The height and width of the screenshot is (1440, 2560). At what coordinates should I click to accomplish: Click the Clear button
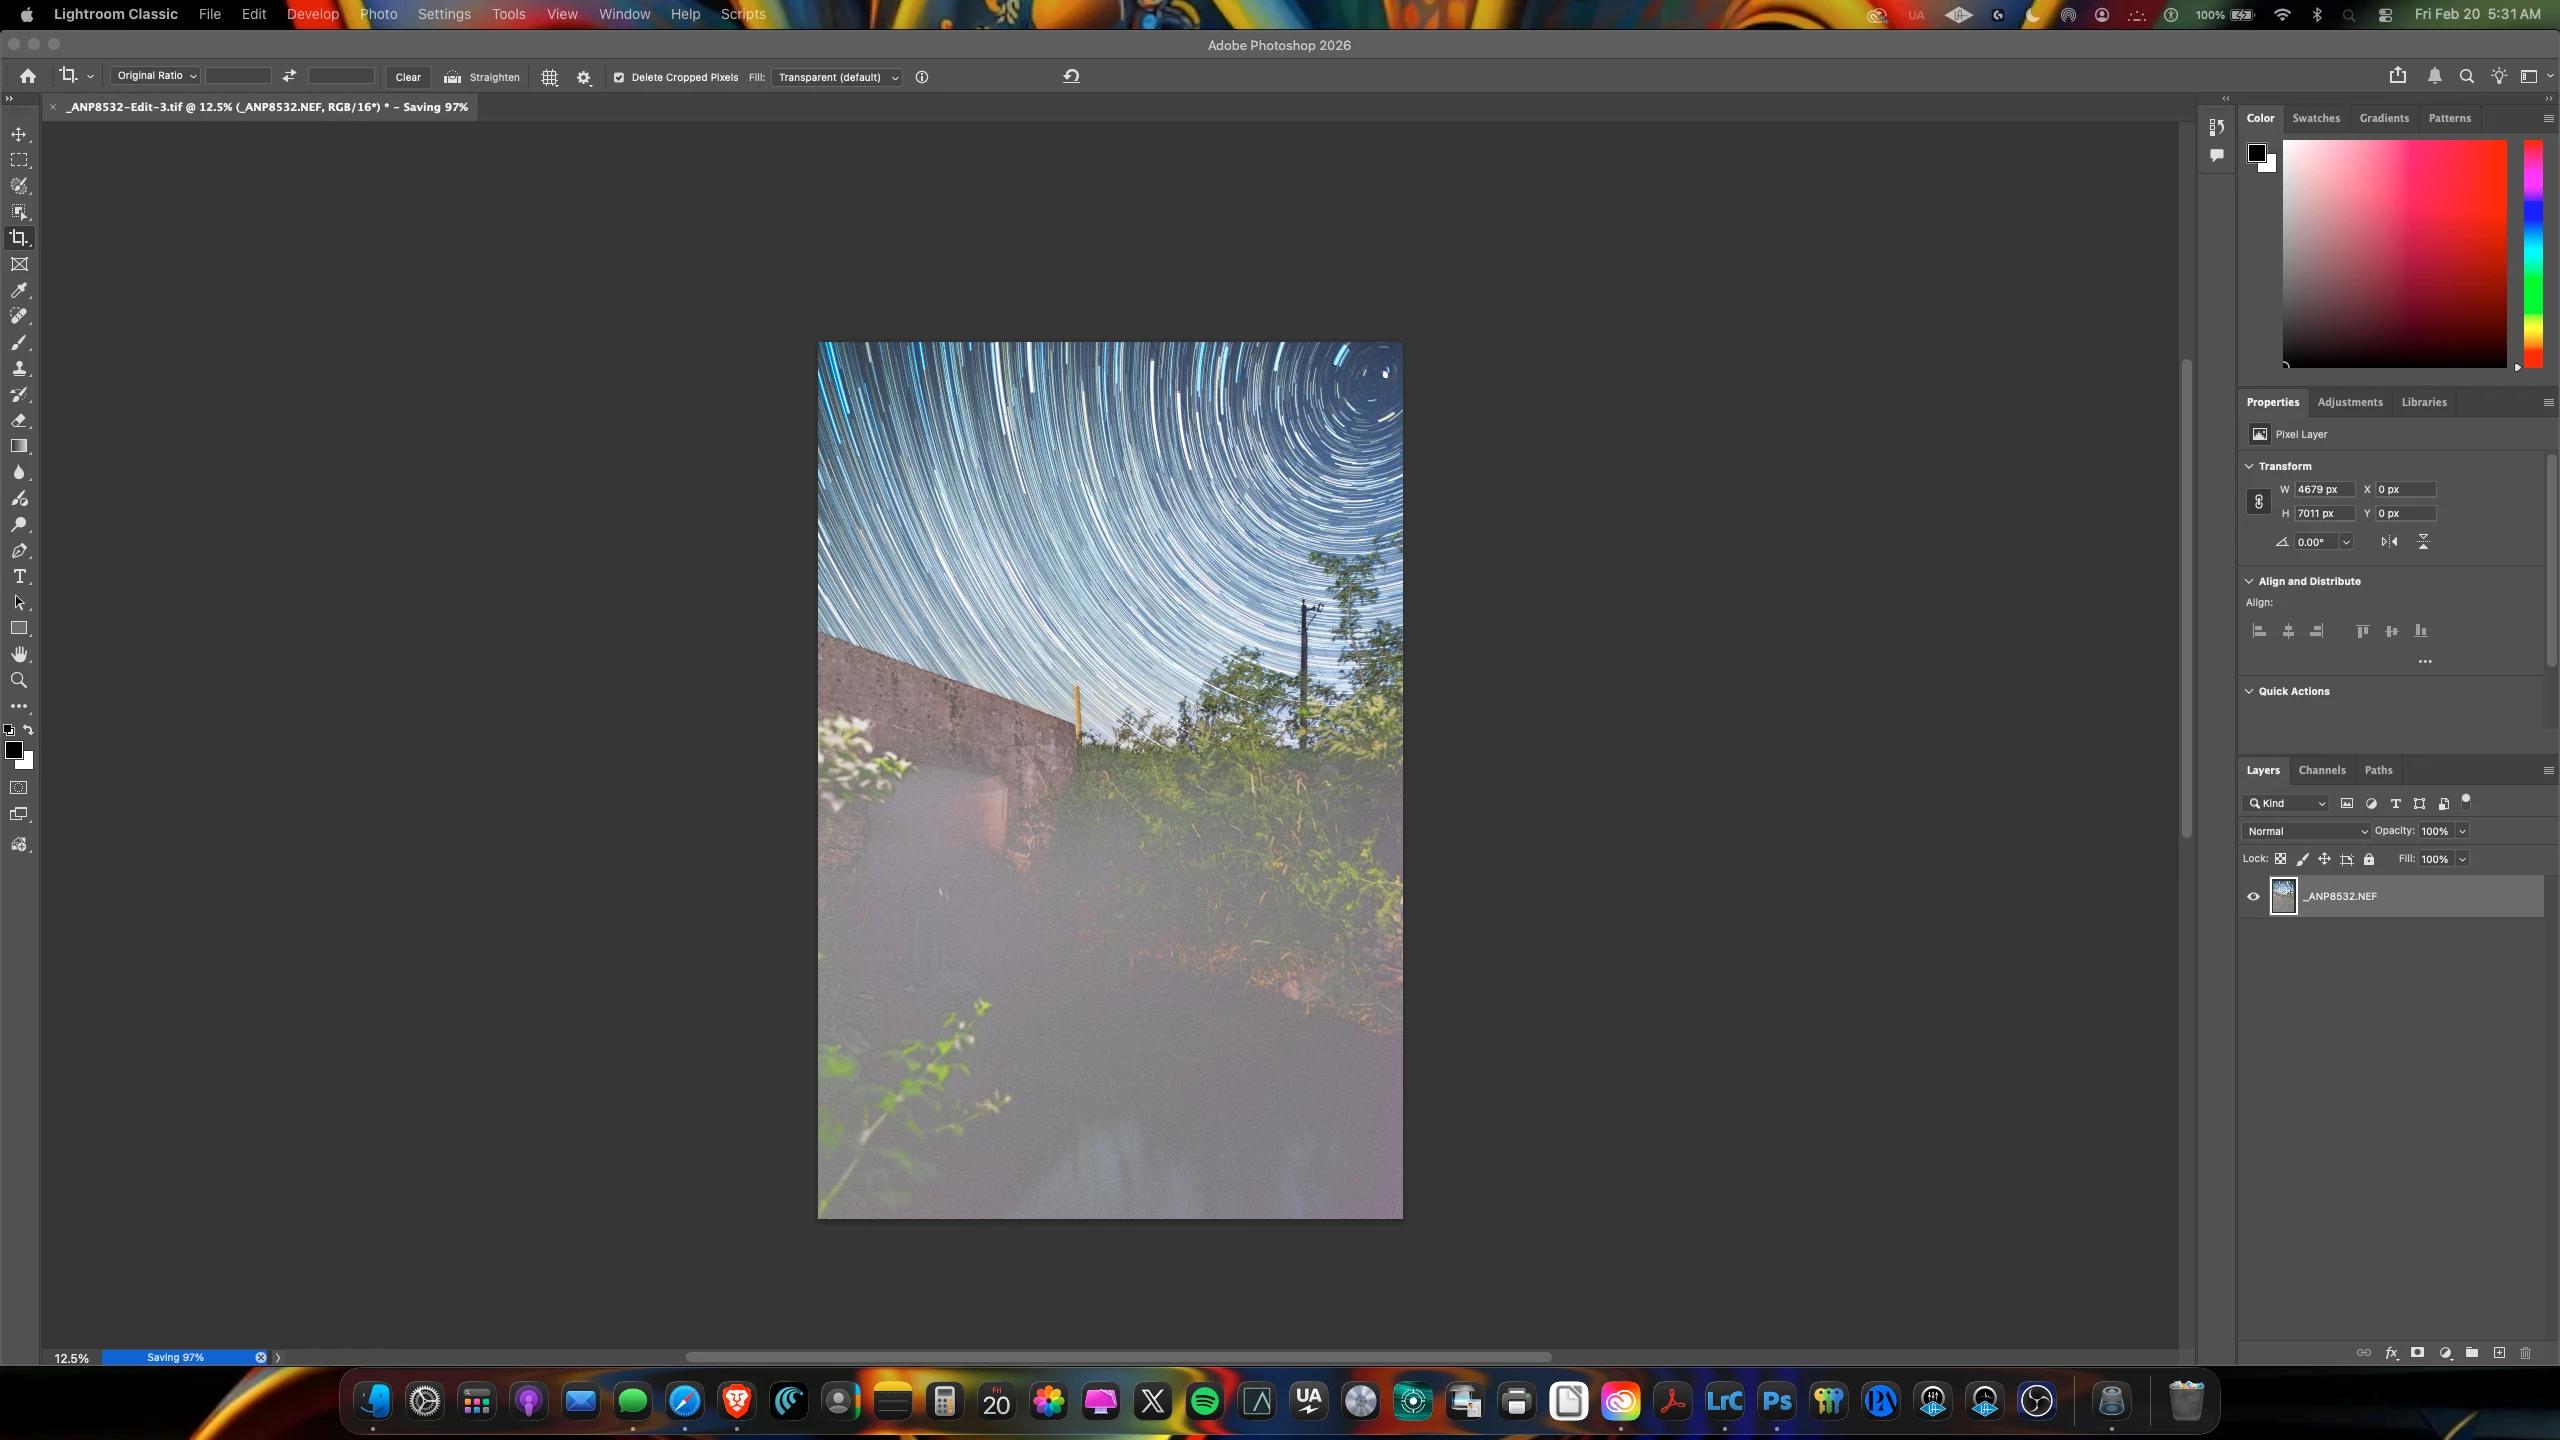click(x=408, y=77)
